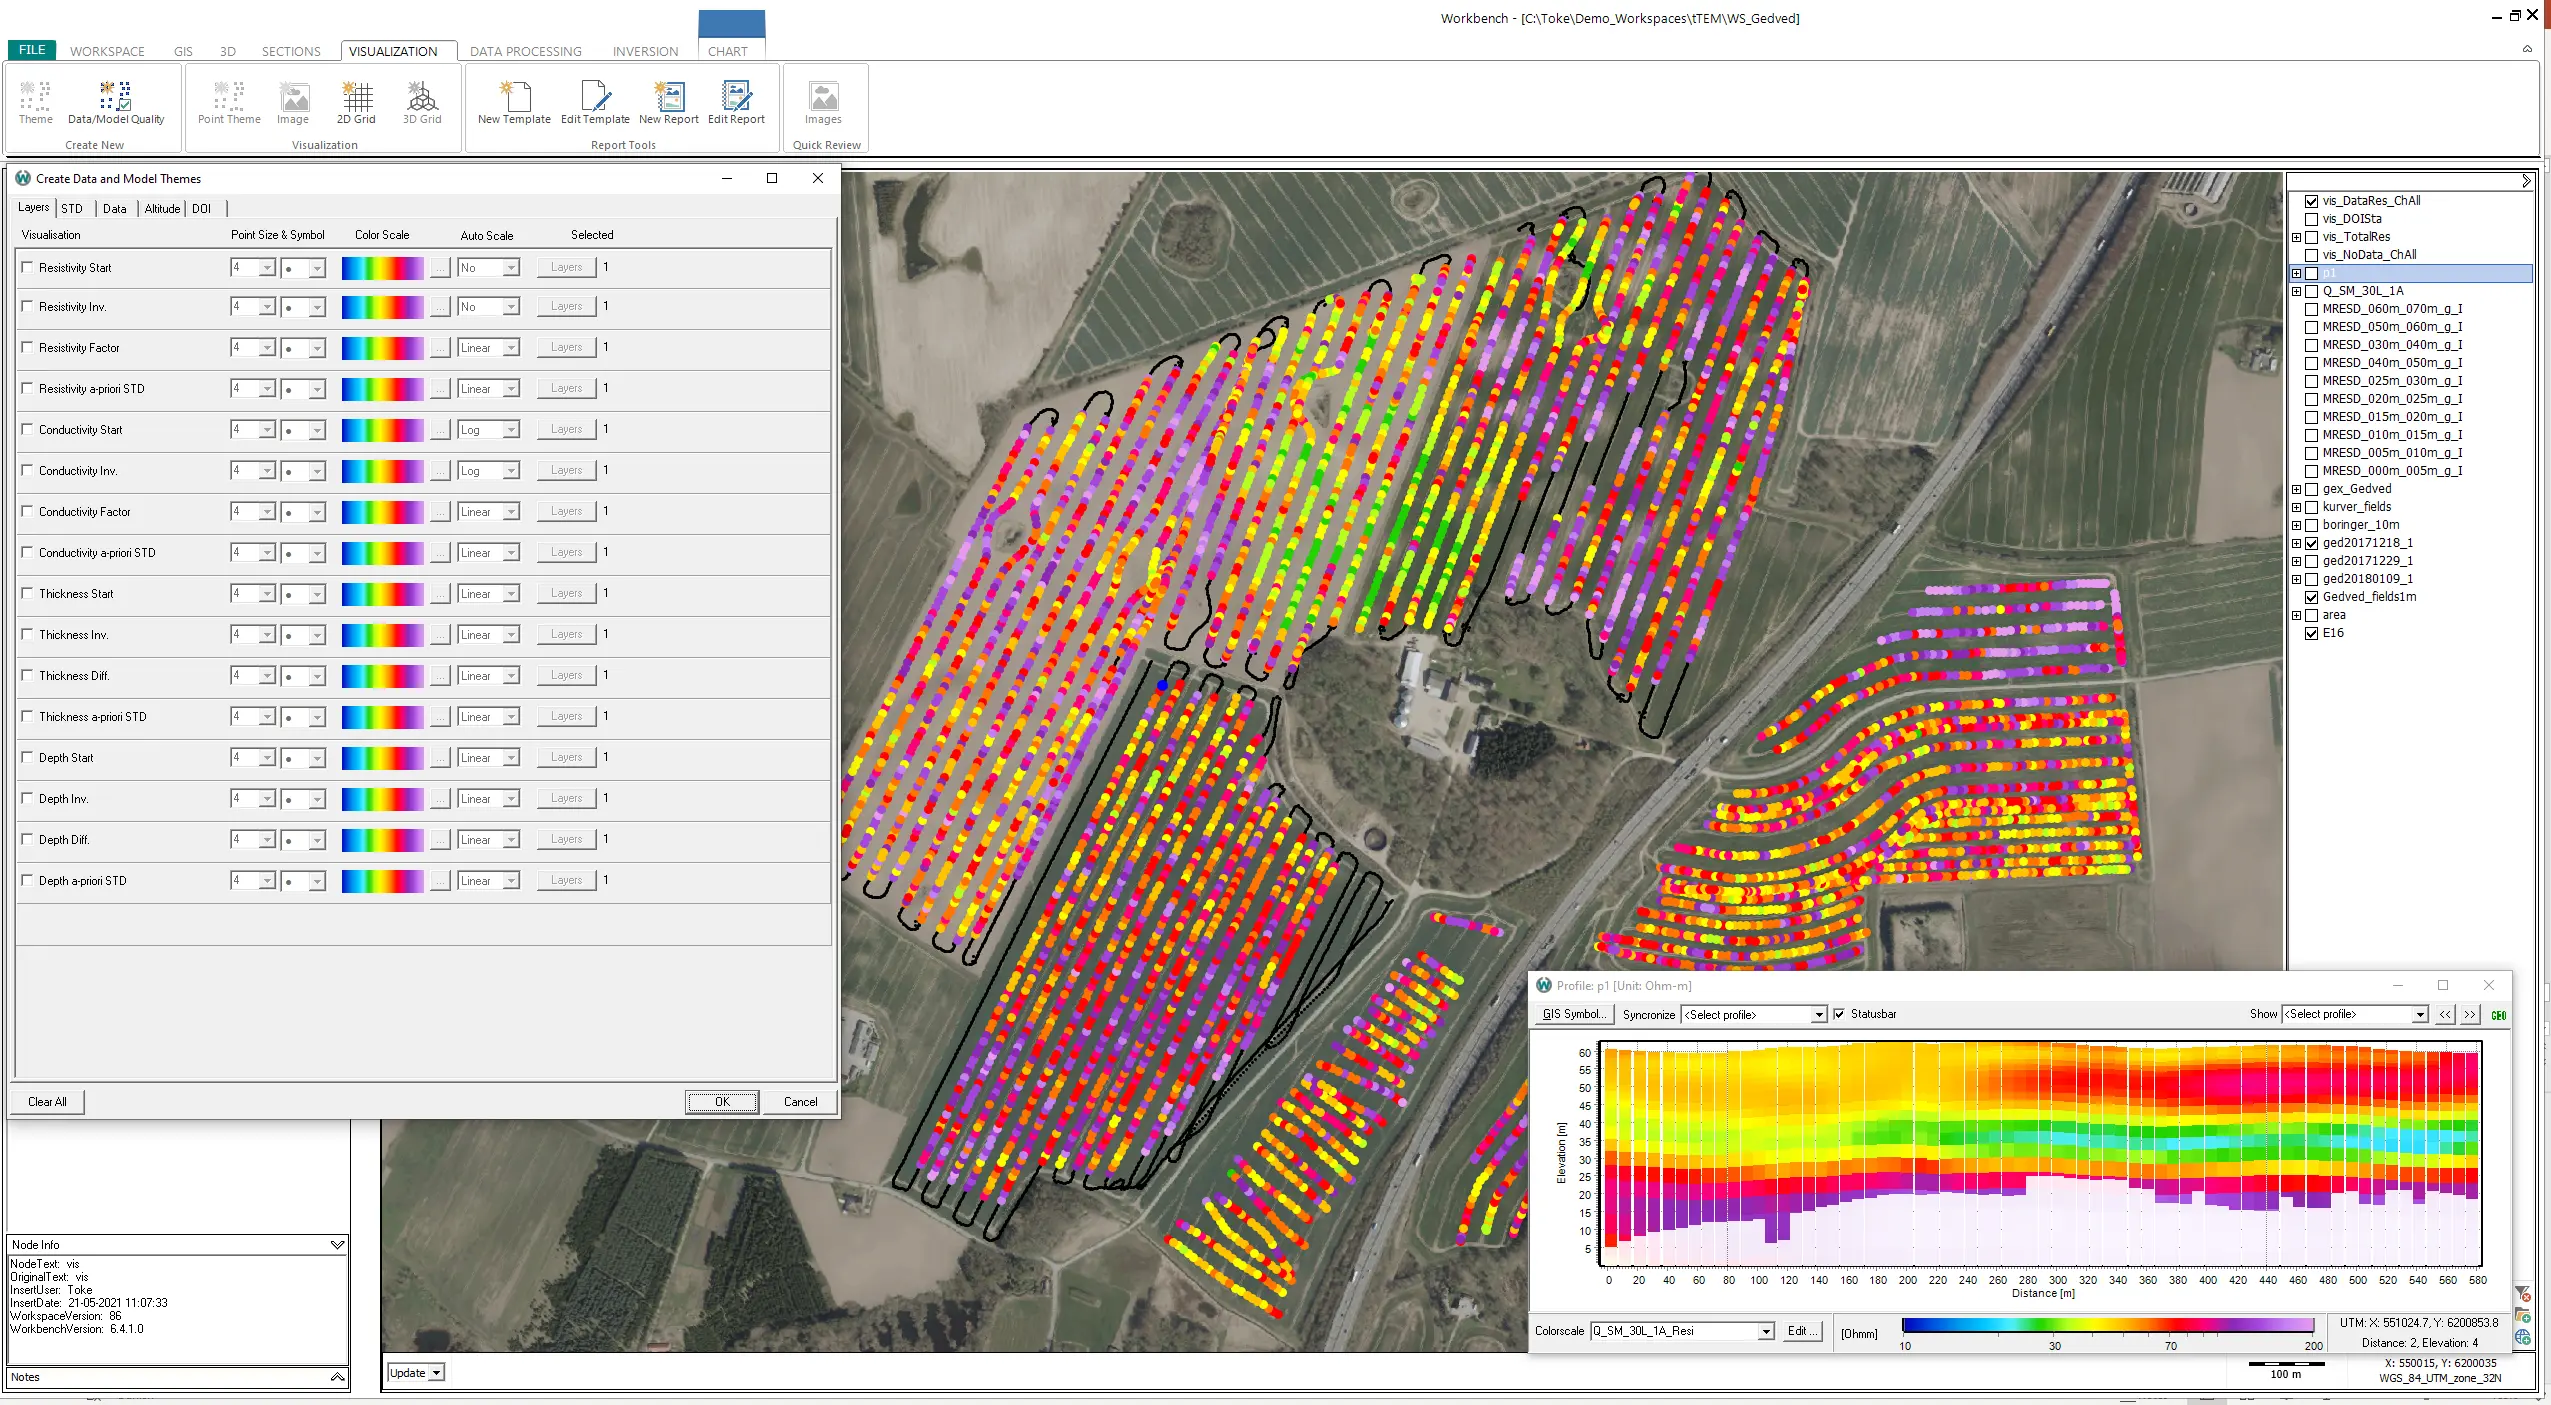Open the FILE menu

pos(32,50)
